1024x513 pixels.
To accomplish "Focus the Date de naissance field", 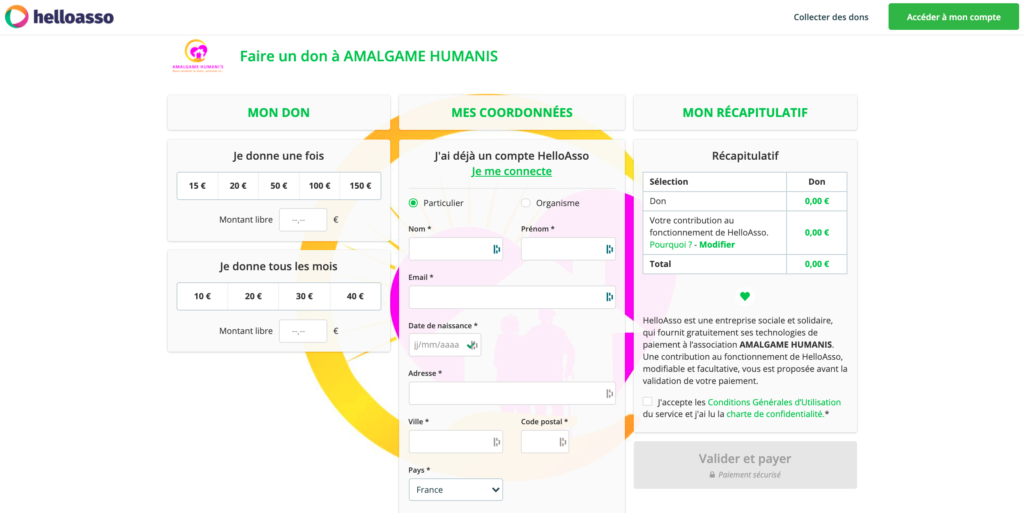I will click(x=436, y=345).
